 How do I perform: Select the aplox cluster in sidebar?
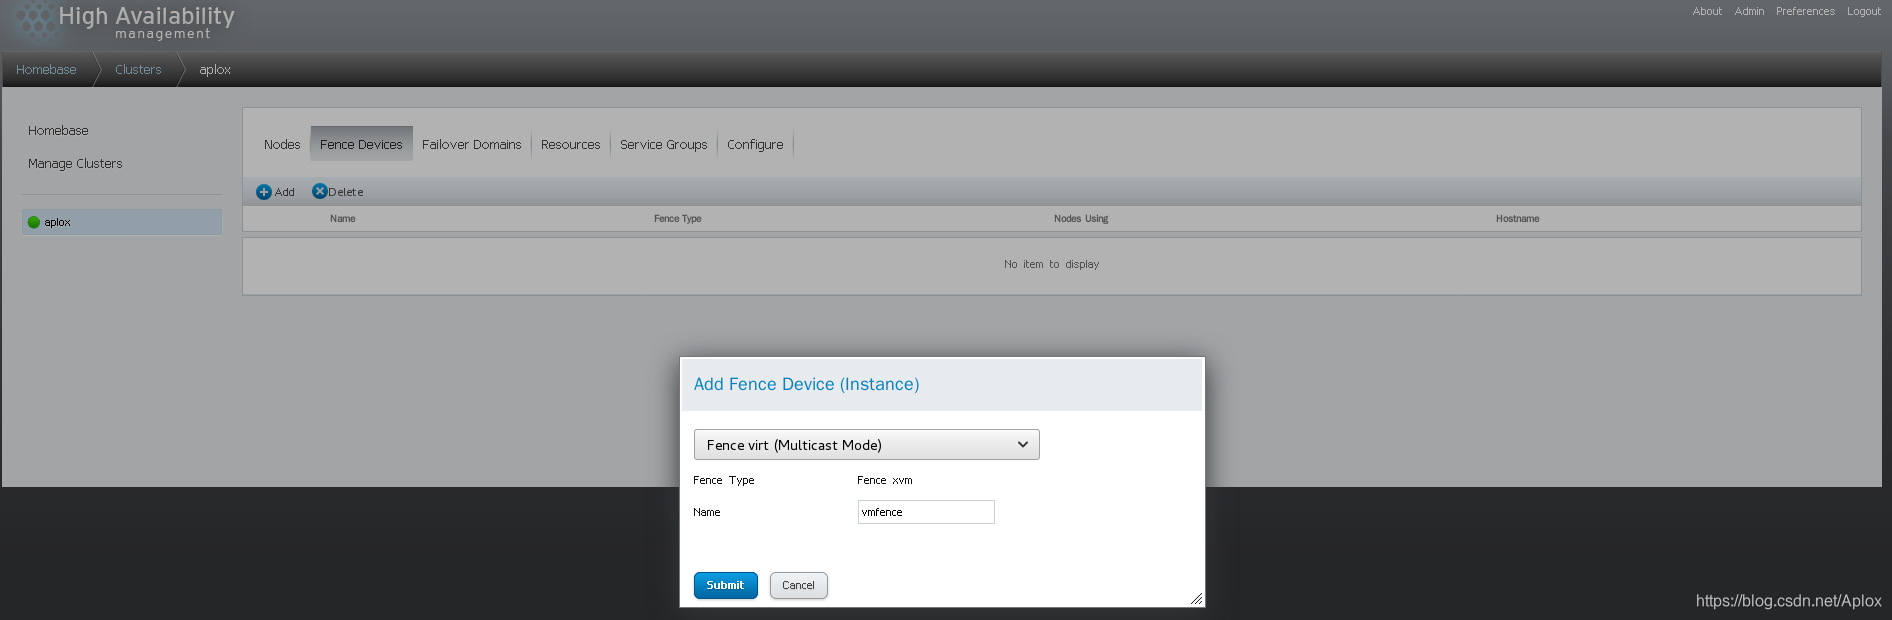click(122, 222)
